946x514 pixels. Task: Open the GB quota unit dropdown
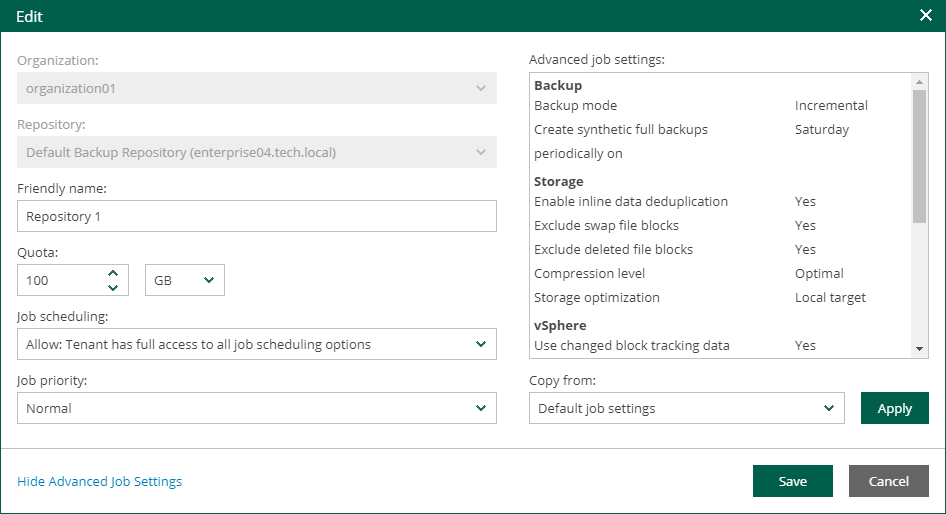click(185, 281)
